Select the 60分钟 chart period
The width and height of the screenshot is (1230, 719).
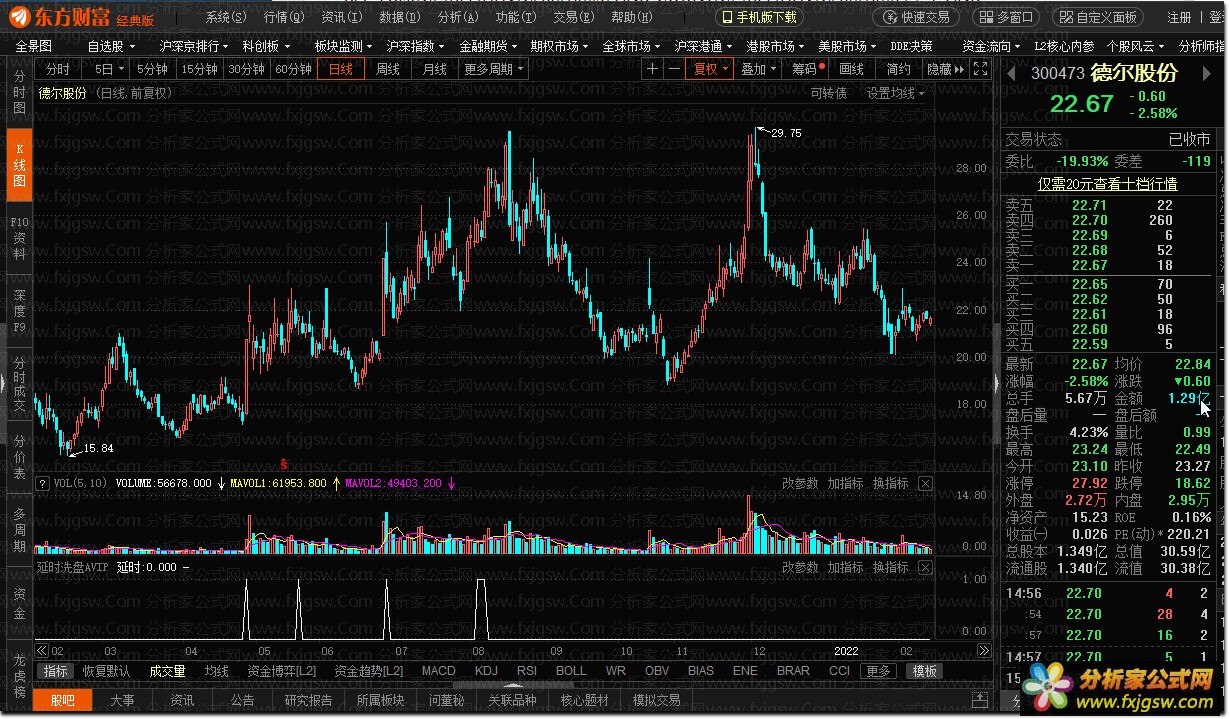tap(293, 69)
